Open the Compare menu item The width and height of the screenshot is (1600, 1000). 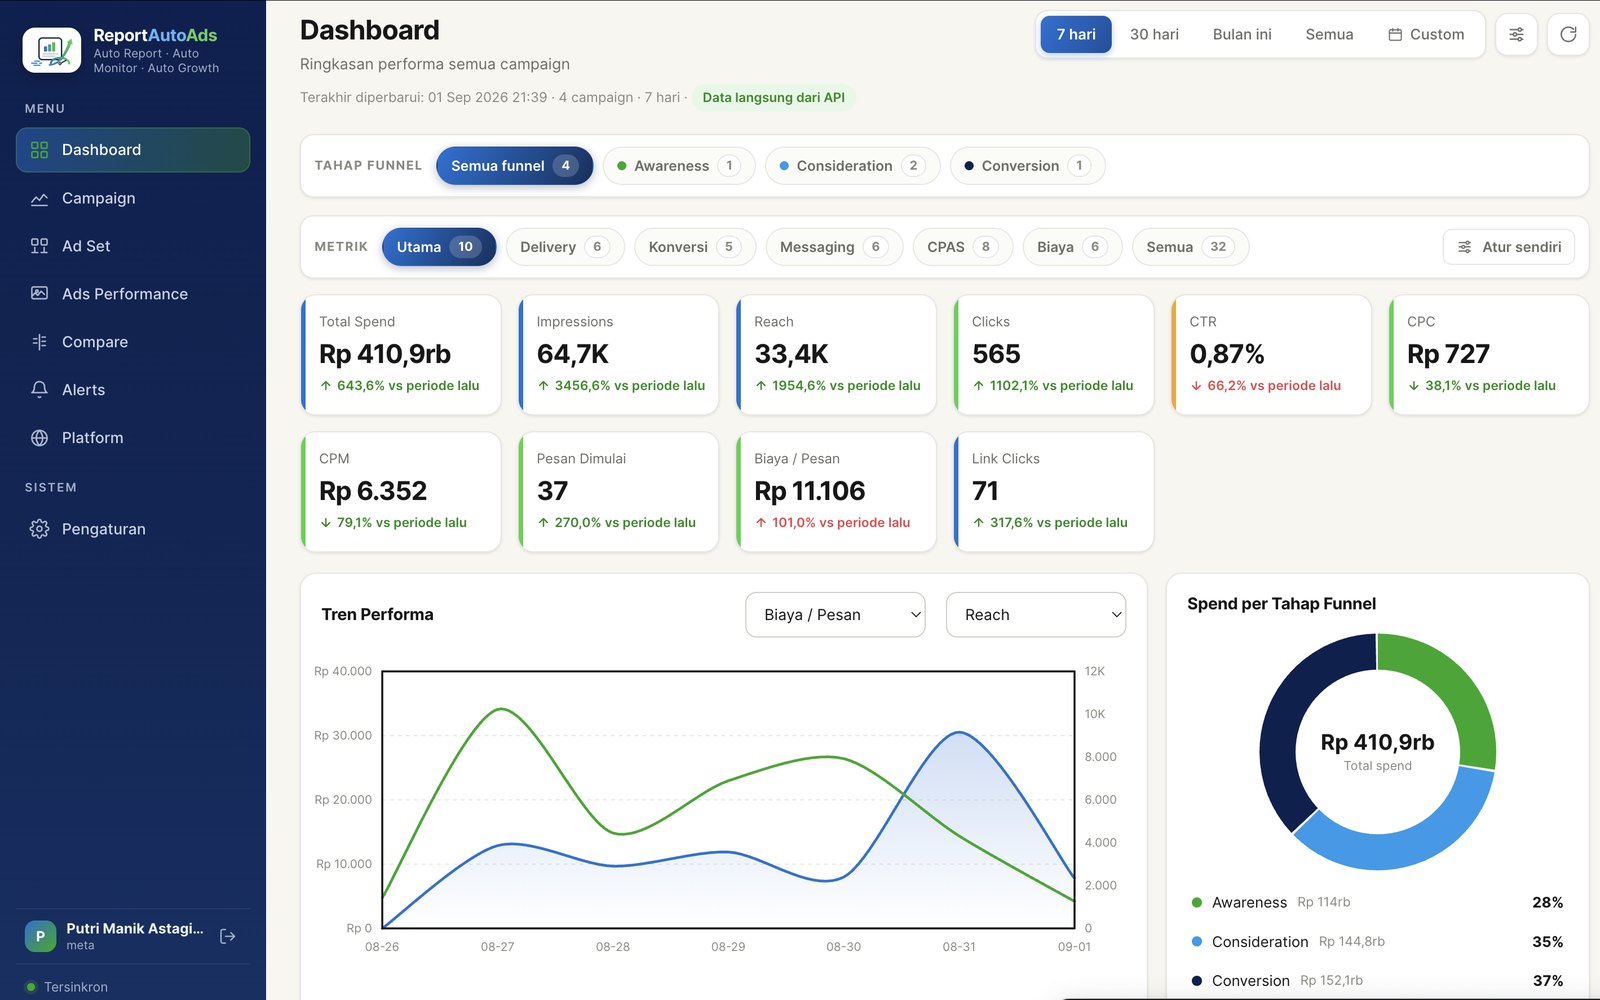click(133, 342)
